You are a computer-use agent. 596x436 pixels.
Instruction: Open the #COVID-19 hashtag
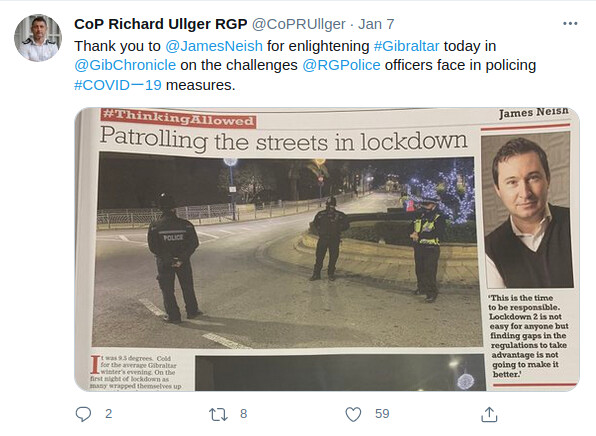pyautogui.click(x=118, y=85)
